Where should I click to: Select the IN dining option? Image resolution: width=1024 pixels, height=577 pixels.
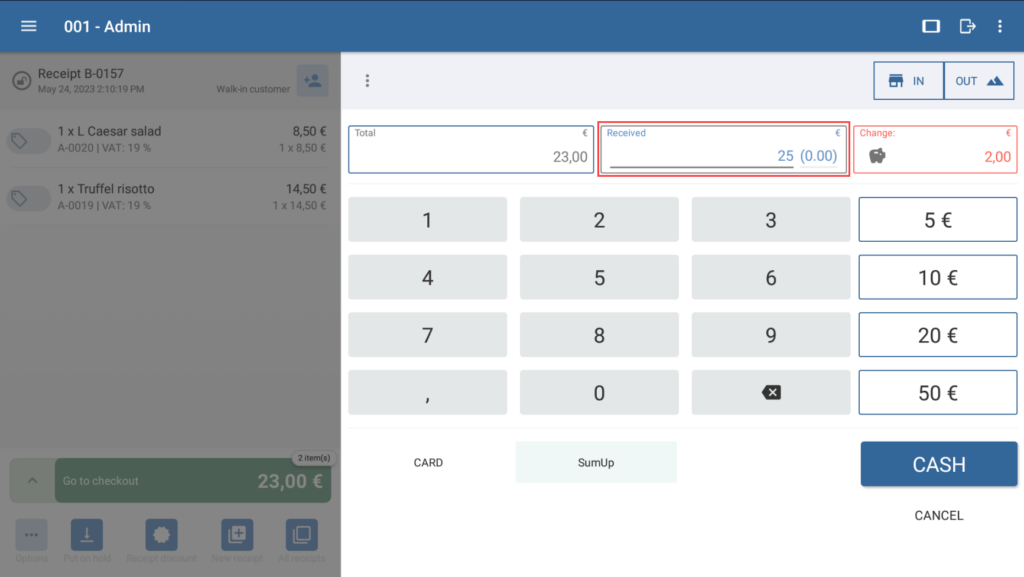908,81
